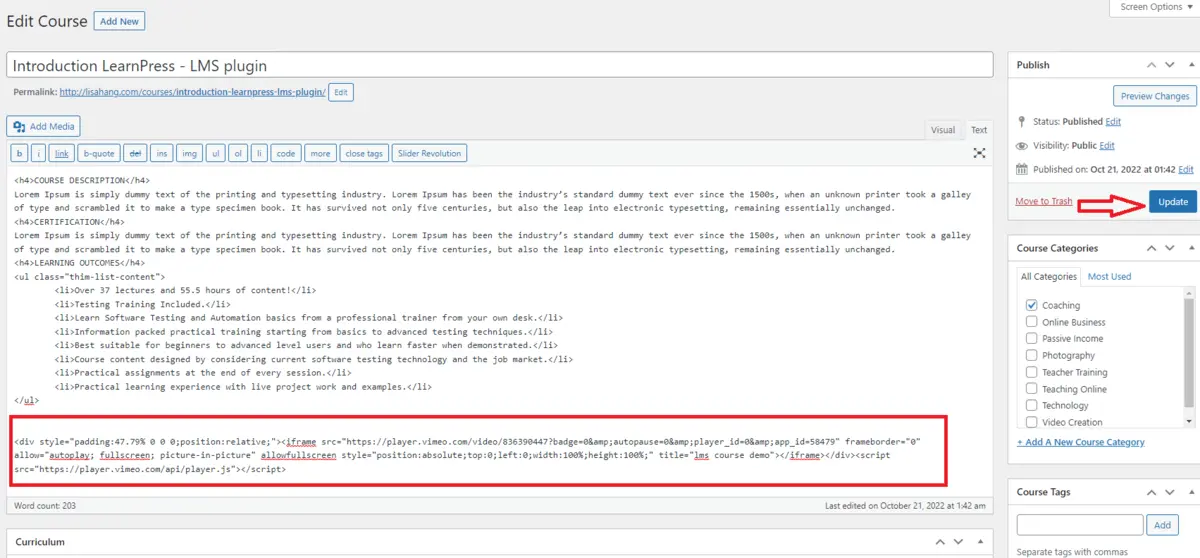Select the Most Used categories tab
This screenshot has width=1200, height=558.
coord(1109,276)
